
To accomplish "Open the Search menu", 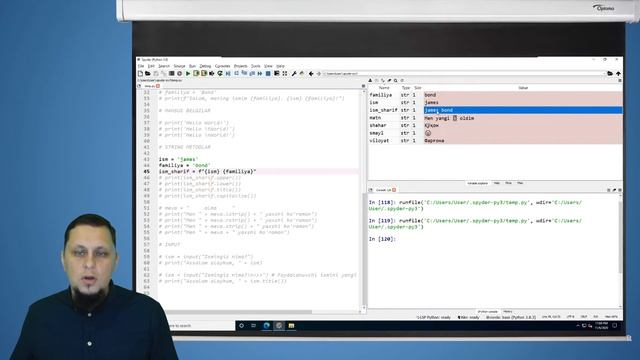I will [164, 66].
